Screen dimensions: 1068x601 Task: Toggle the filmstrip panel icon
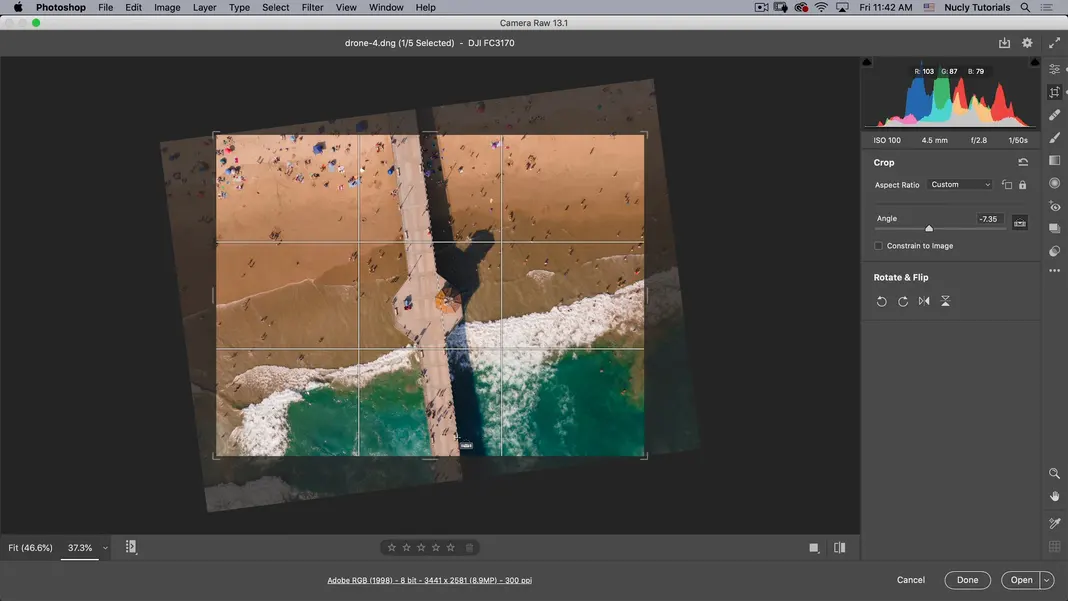(131, 546)
